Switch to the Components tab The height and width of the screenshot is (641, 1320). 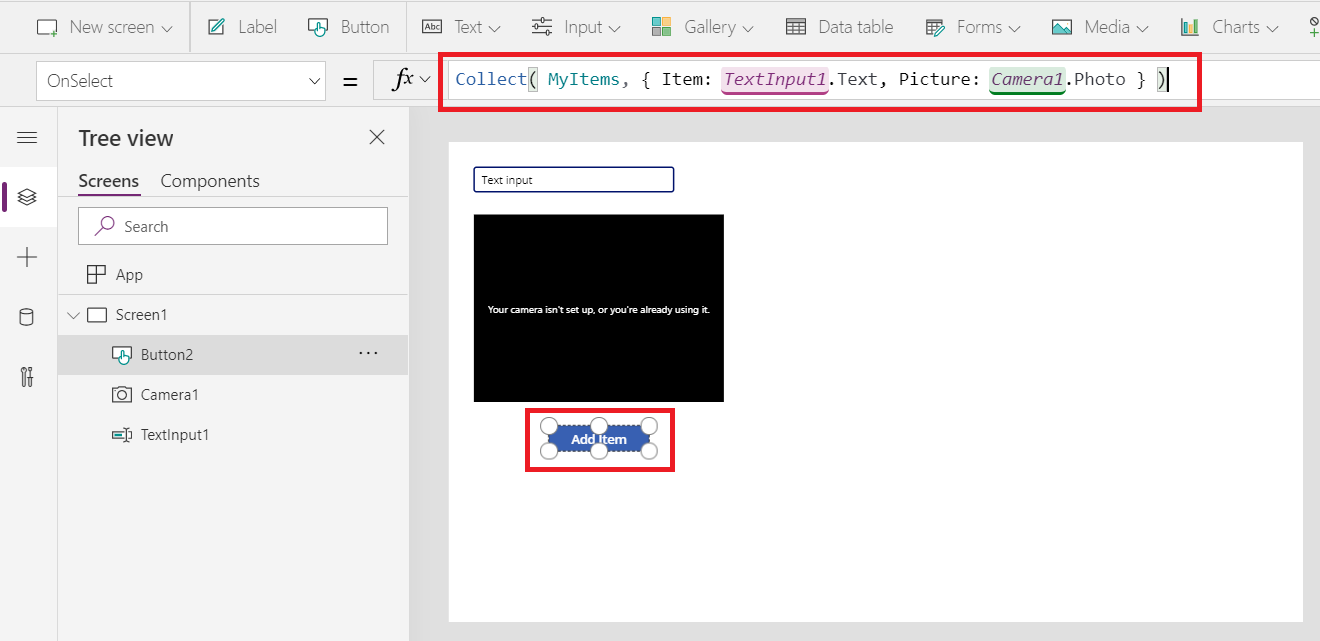210,181
